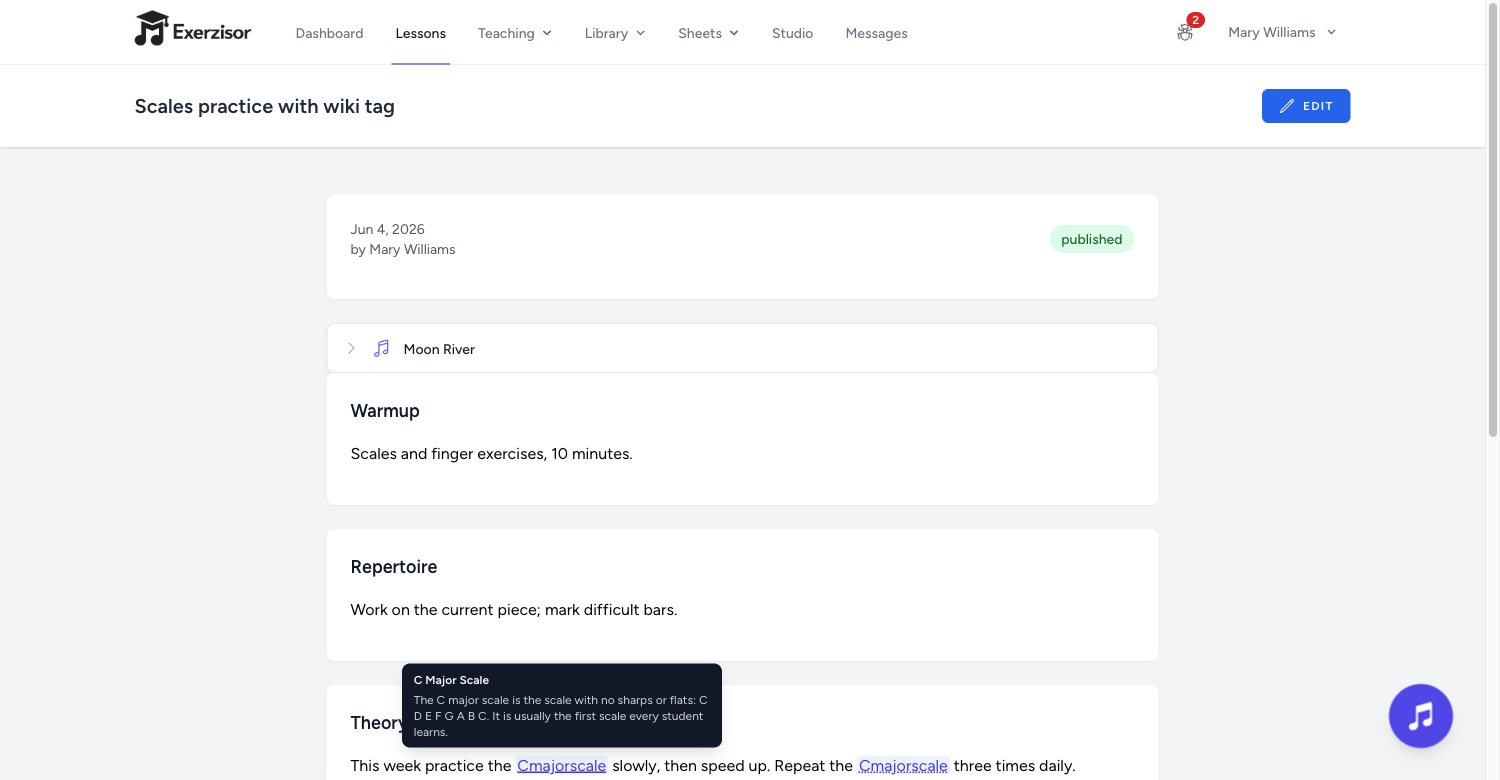This screenshot has width=1500, height=780.
Task: Click the Exerzisor brand name text
Action: coord(212,32)
